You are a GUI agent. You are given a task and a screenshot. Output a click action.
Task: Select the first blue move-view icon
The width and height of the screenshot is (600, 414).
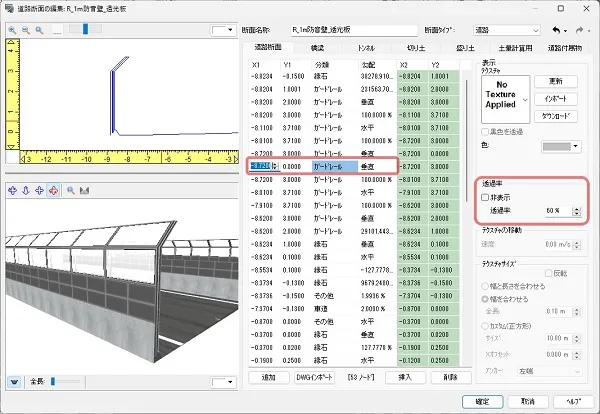click(12, 190)
